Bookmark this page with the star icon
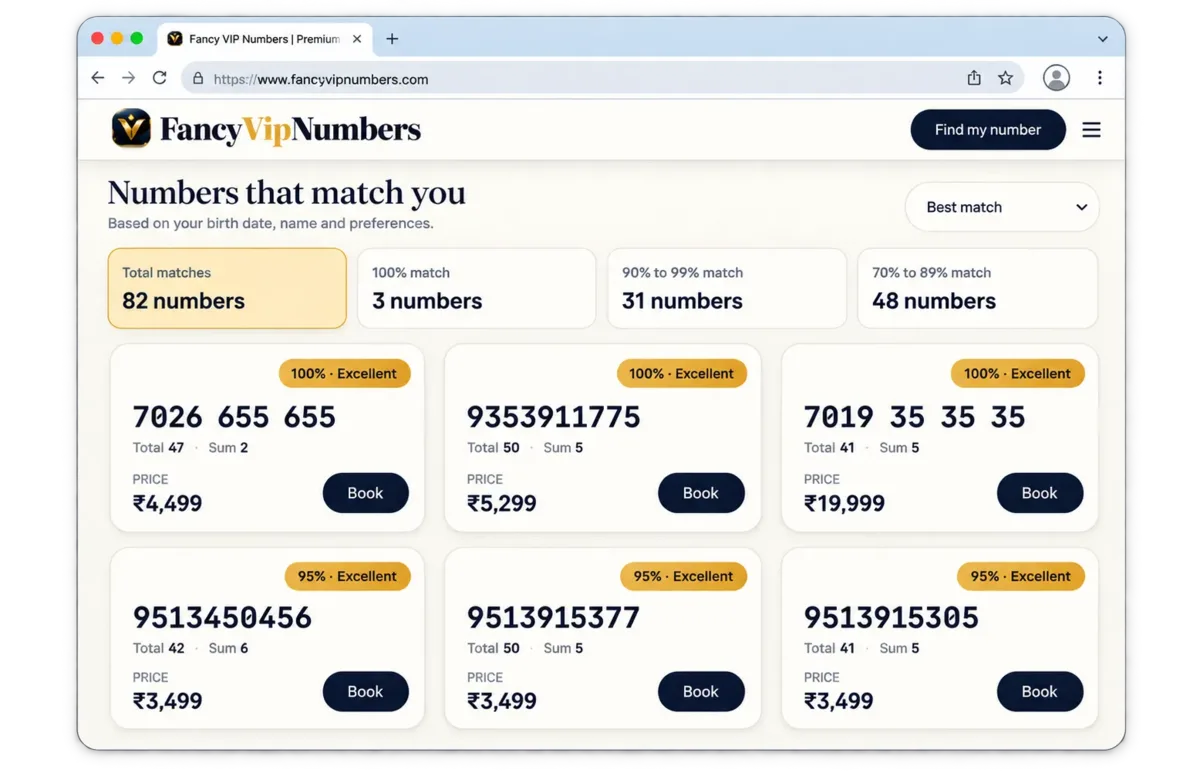 (1006, 78)
